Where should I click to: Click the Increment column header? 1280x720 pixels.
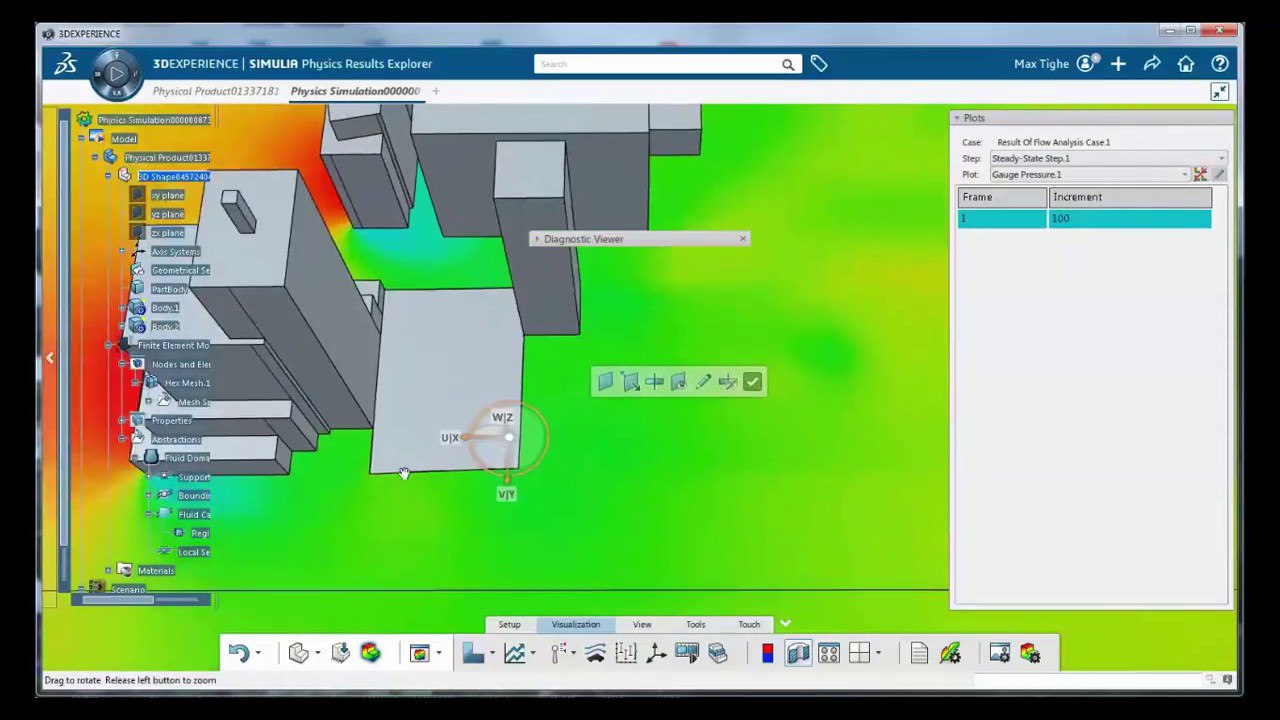pyautogui.click(x=1129, y=197)
